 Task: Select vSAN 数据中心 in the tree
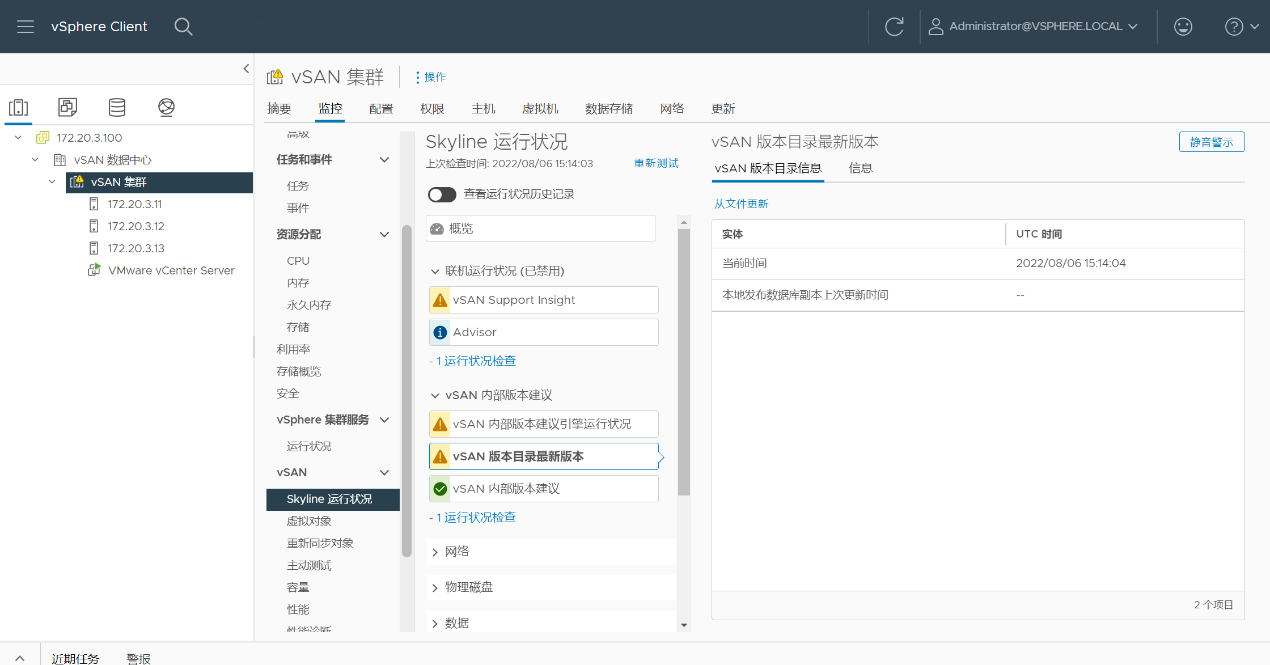point(112,160)
